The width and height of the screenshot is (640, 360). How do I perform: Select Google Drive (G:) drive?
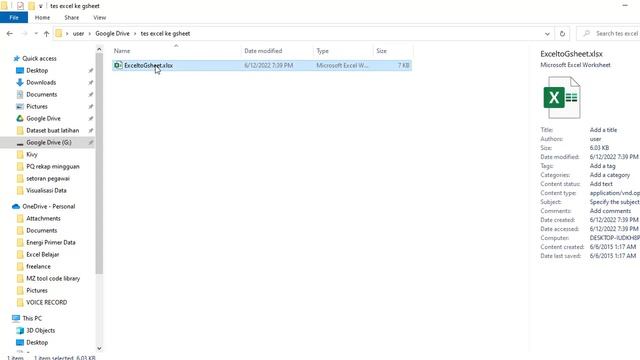click(48, 142)
